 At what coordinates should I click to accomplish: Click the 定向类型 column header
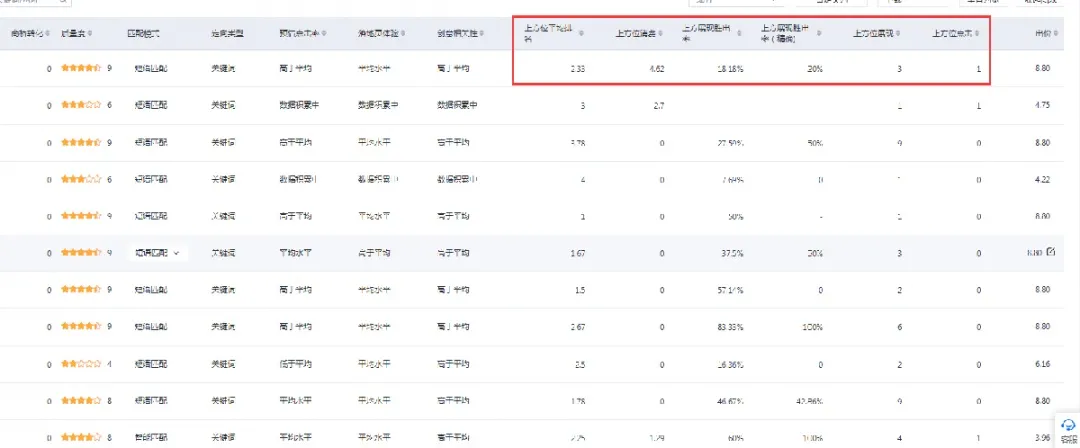click(227, 33)
